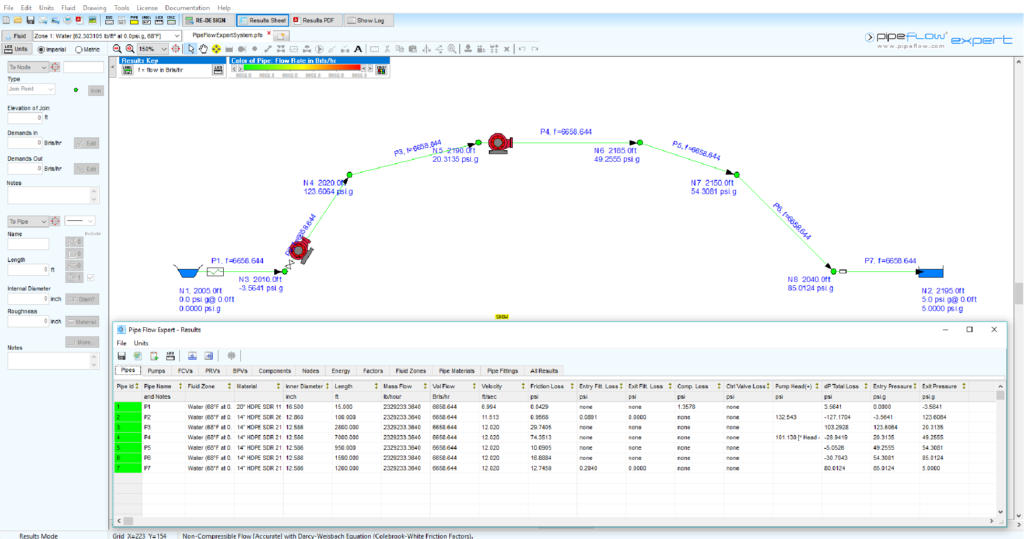This screenshot has width=1024, height=539.
Task: Click the new tab icon beside file tab
Action: [281, 35]
